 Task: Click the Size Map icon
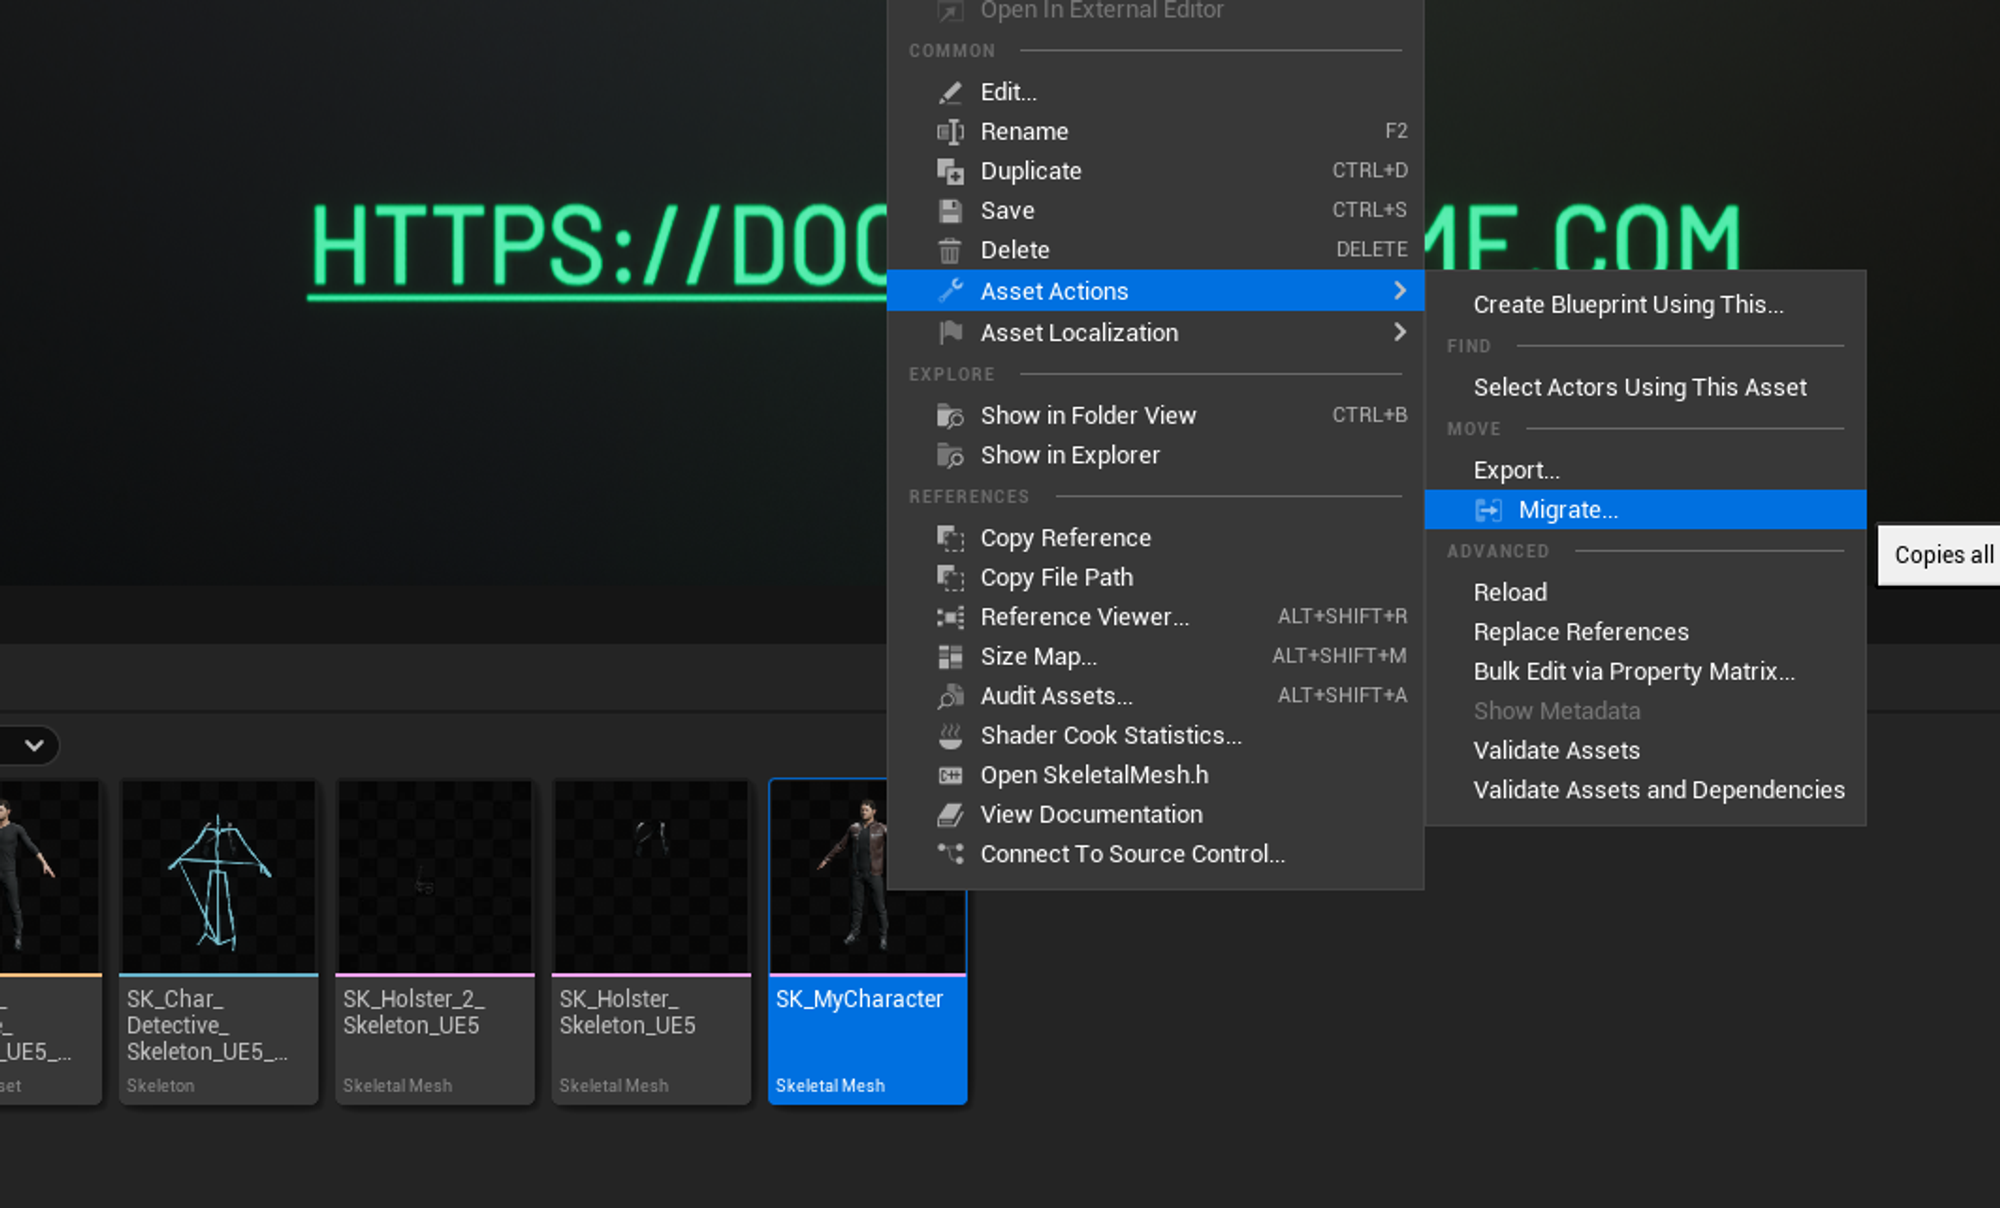950,657
